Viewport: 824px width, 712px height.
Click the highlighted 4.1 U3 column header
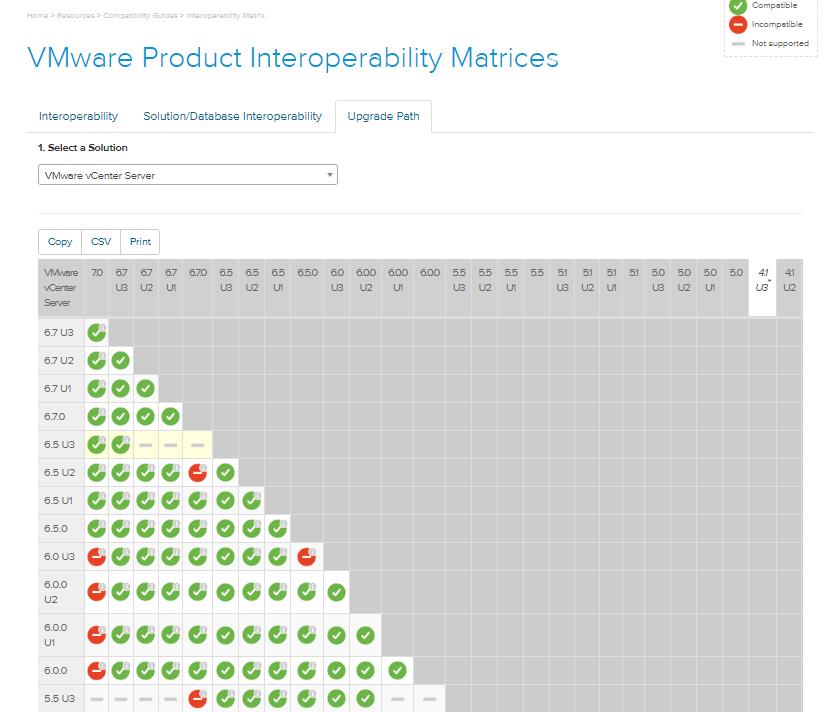[x=763, y=288]
